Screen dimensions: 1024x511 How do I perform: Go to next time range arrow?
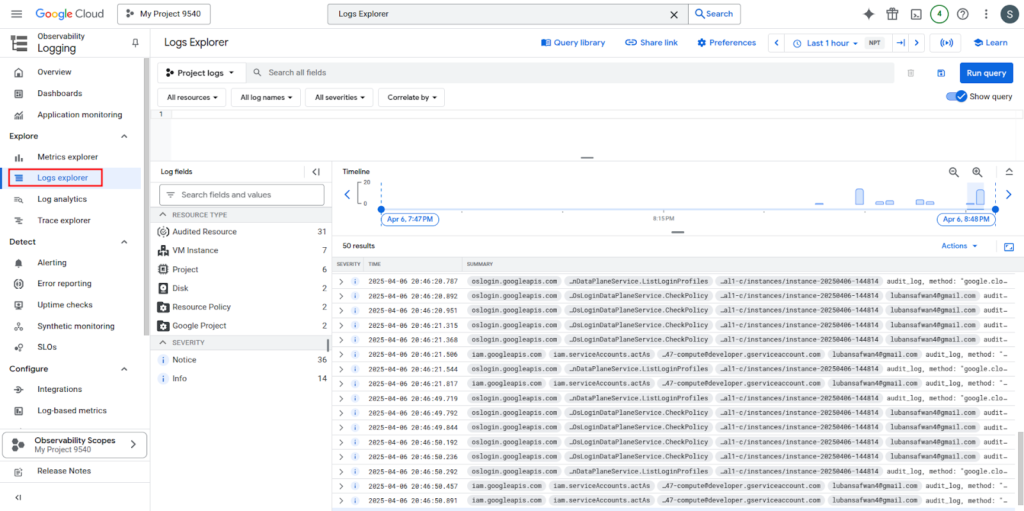[x=917, y=42]
